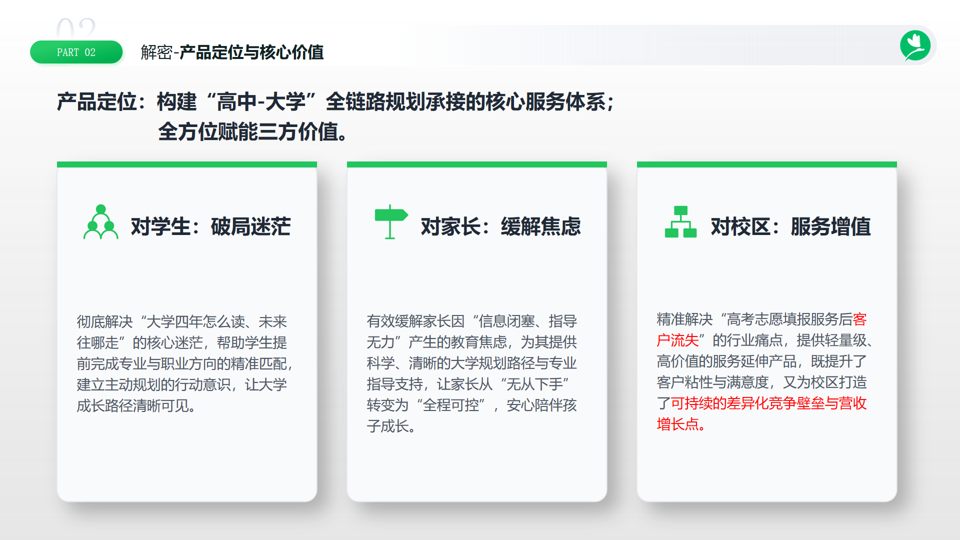Click the green PART 02 badge

[76, 52]
